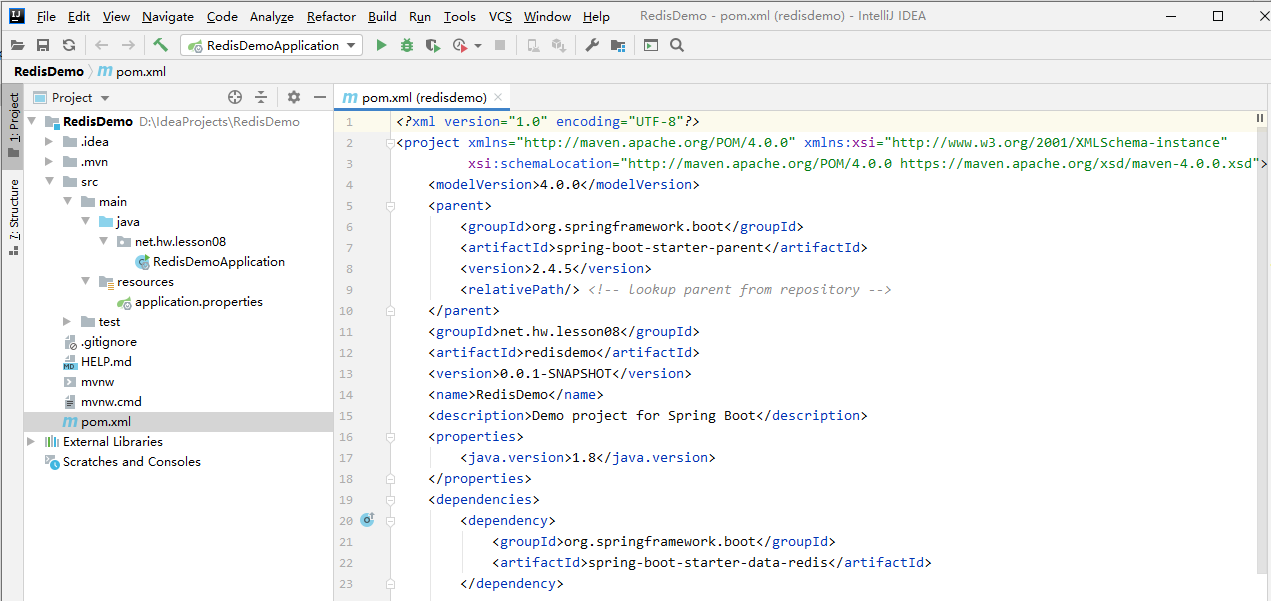Build the project with hammer icon

pyautogui.click(x=161, y=45)
